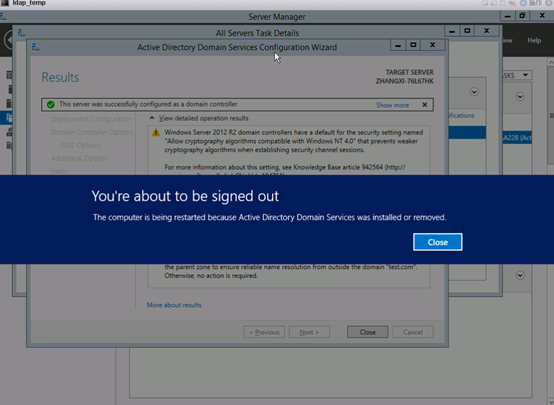This screenshot has width=554, height=405.
Task: Click the green success check icon
Action: click(x=51, y=105)
